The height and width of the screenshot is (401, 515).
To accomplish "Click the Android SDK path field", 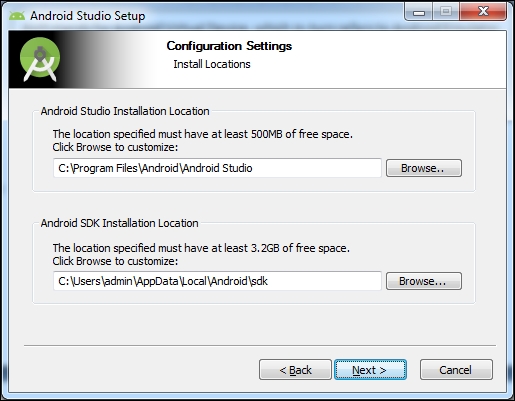I will click(217, 281).
